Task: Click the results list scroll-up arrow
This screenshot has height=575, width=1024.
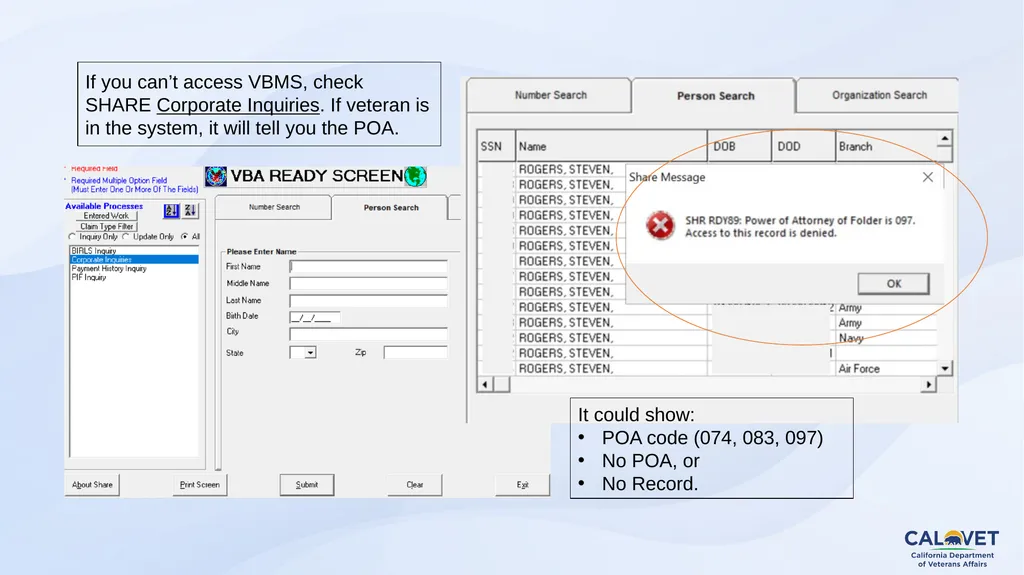Action: 944,139
